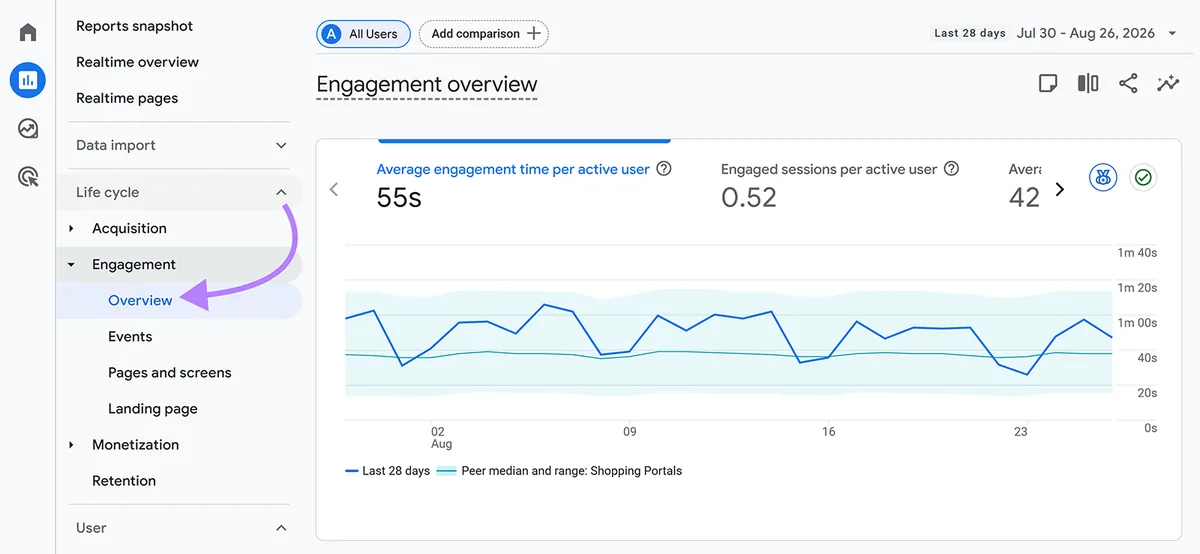Viewport: 1200px width, 554px height.
Task: Click help icon beside Average engagement time
Action: pyautogui.click(x=664, y=169)
